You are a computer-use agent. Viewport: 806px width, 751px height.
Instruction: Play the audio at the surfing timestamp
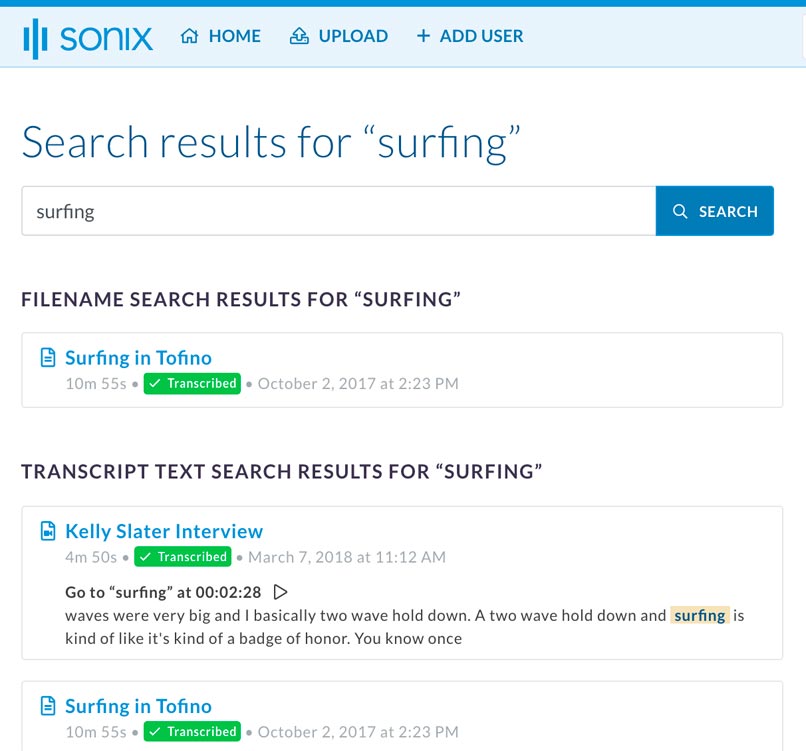[x=280, y=591]
